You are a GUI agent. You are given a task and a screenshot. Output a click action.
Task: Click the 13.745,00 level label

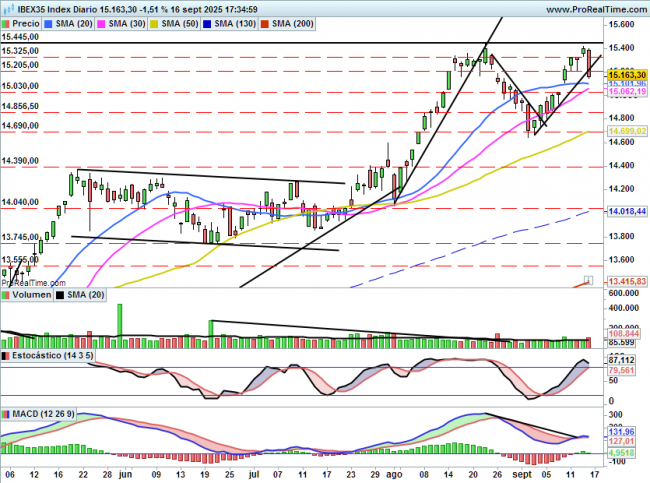20,237
